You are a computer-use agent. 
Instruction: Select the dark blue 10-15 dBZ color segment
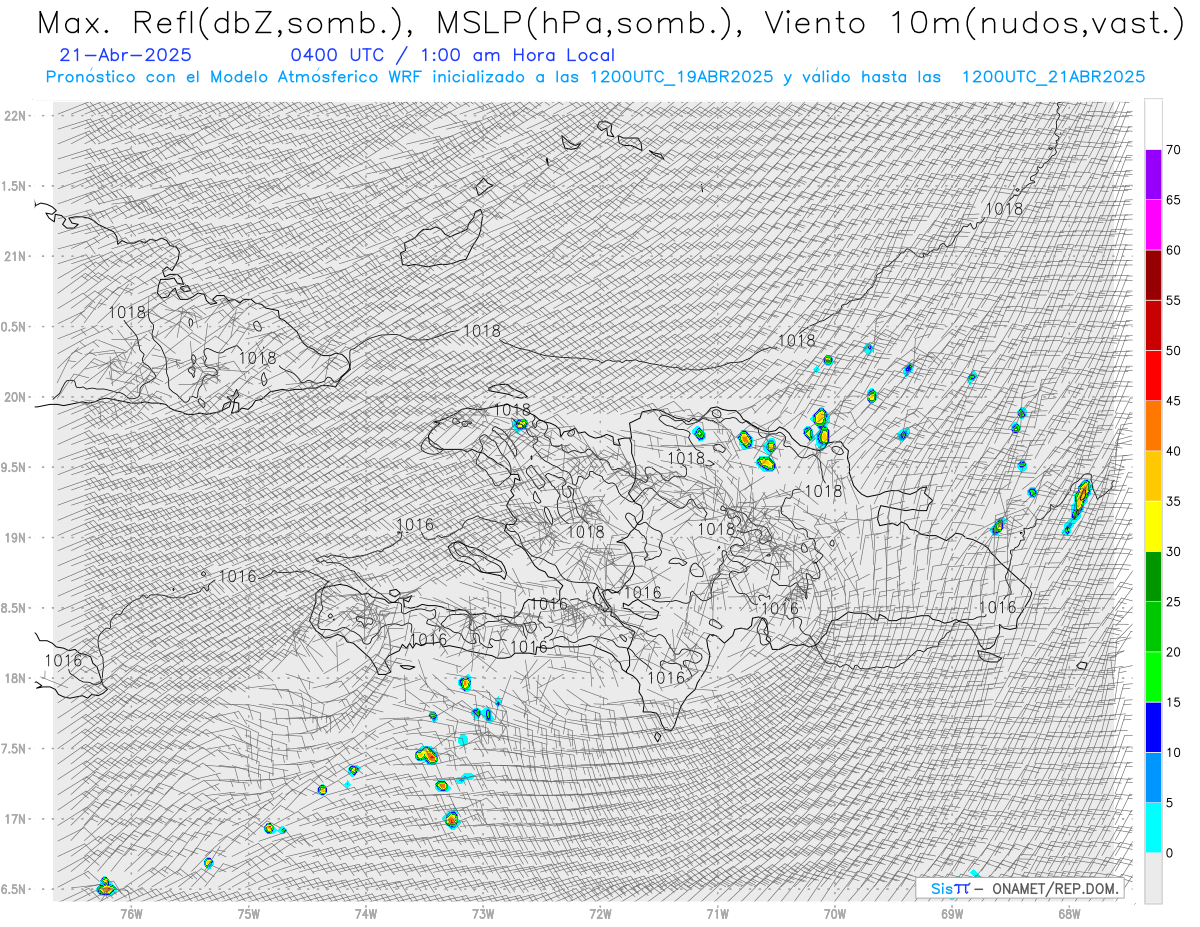[1153, 727]
